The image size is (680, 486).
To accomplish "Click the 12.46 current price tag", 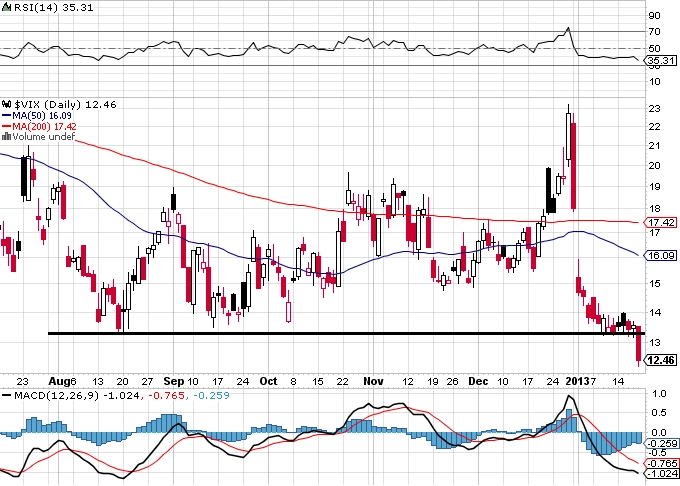I will pyautogui.click(x=659, y=361).
